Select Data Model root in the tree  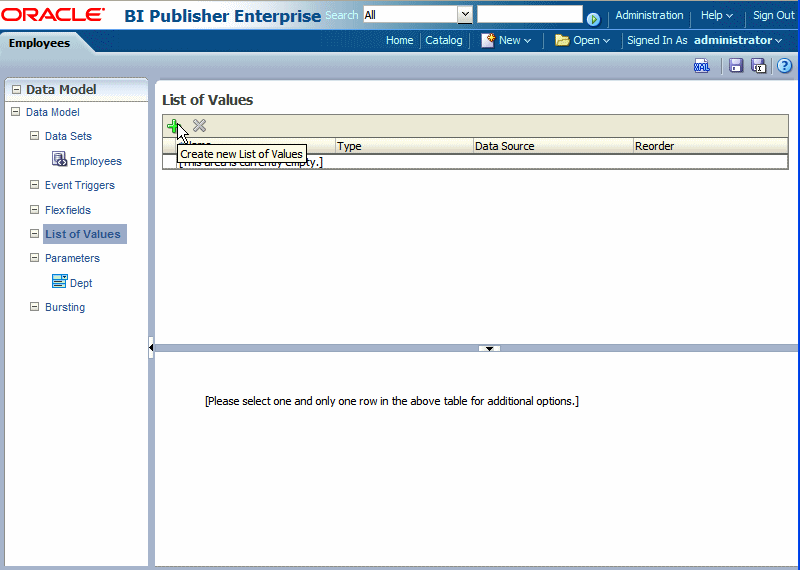pos(53,112)
